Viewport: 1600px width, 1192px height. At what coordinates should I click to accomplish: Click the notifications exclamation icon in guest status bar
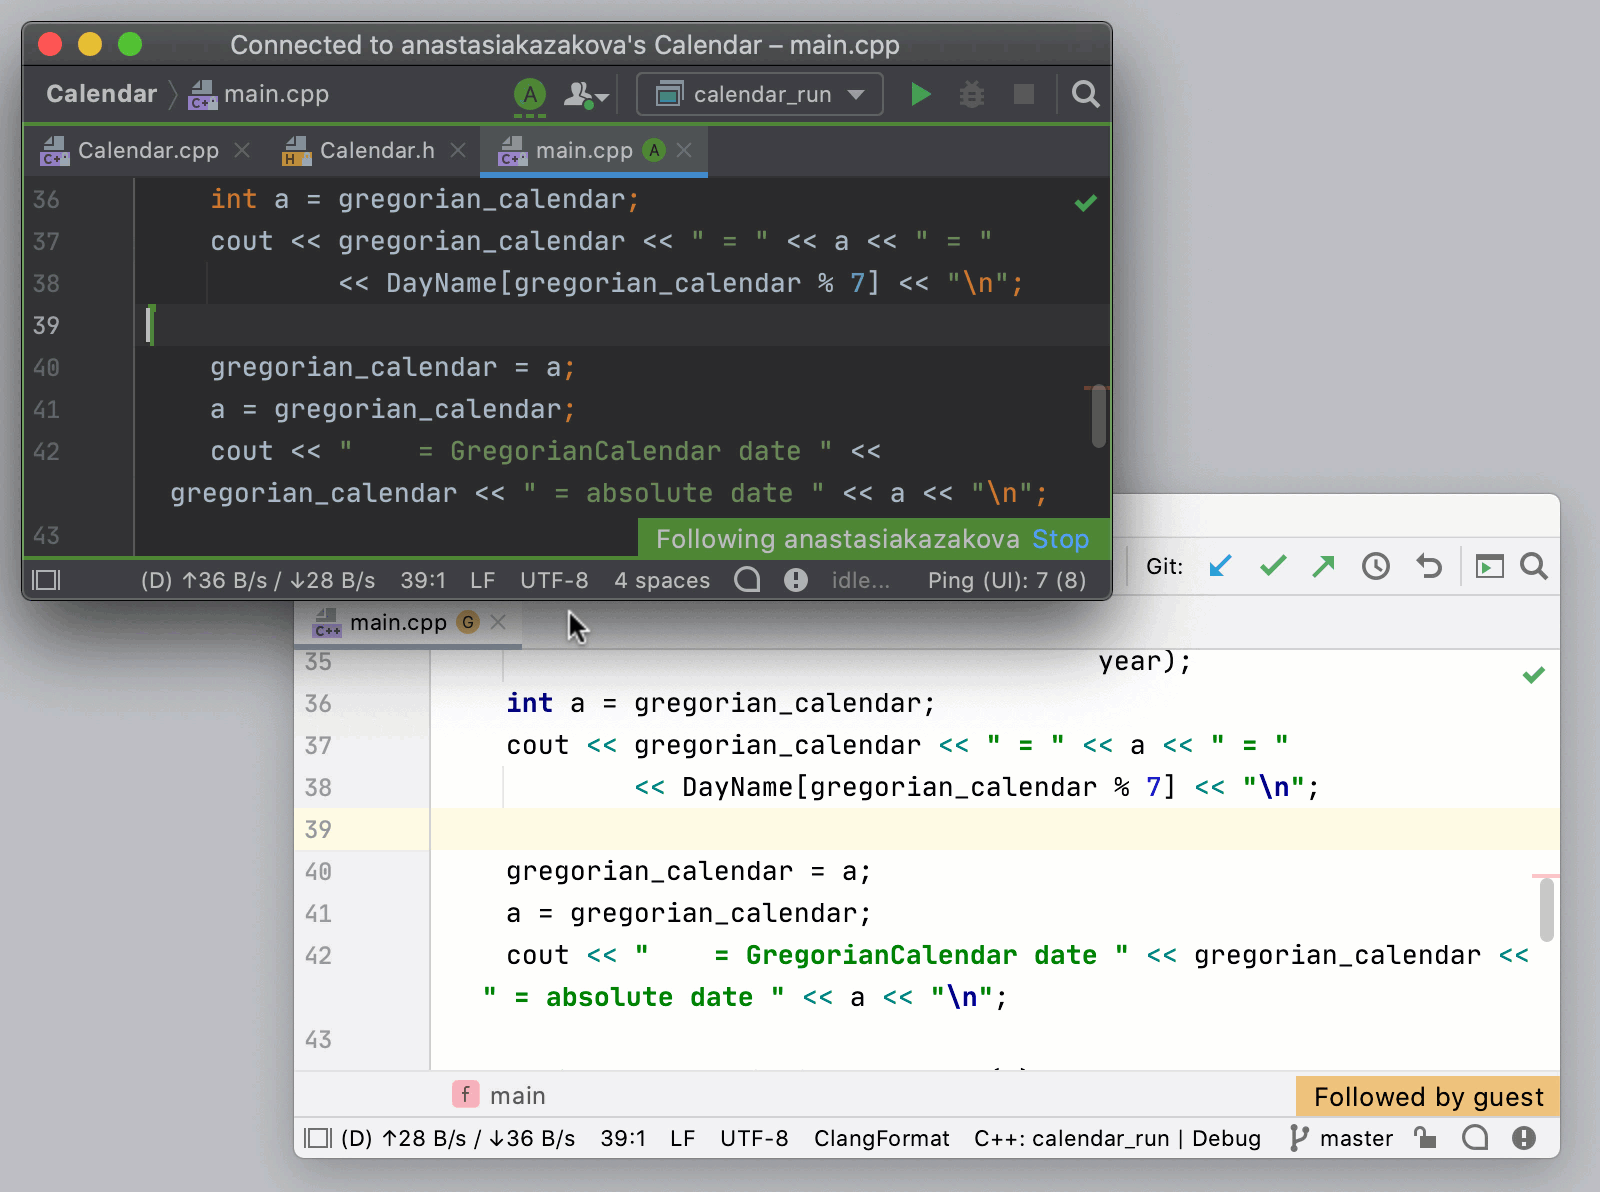(796, 580)
